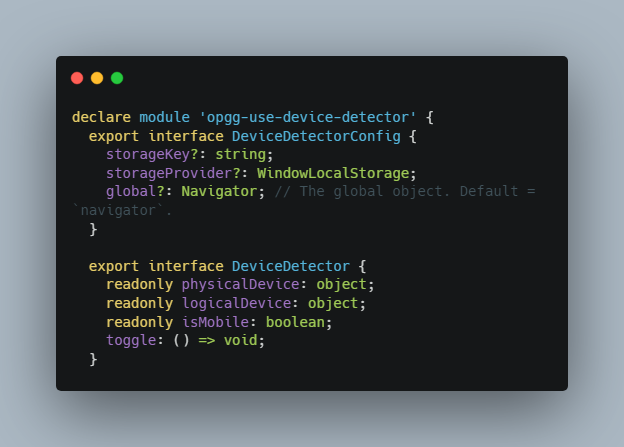The image size is (624, 447).
Task: Click the comment about global object
Action: 405,191
